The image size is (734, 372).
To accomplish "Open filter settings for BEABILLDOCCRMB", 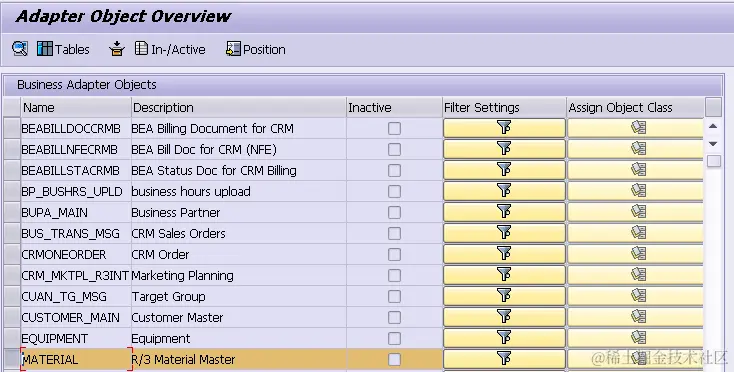I will (504, 128).
